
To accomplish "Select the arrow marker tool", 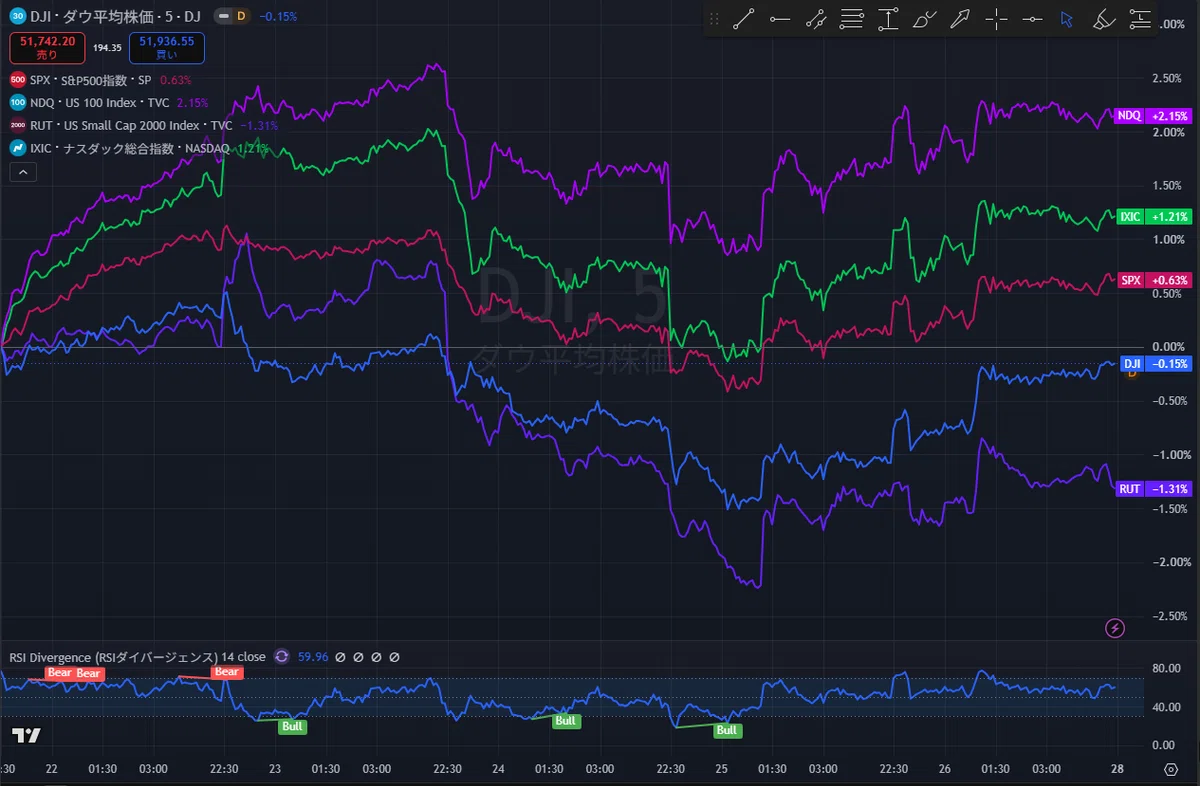I will point(960,18).
